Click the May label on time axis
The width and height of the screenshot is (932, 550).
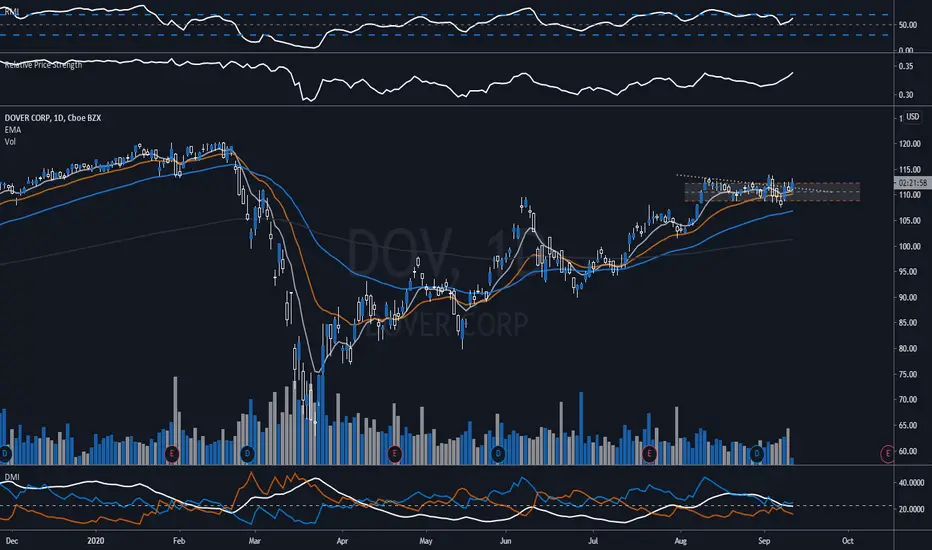pyautogui.click(x=426, y=541)
